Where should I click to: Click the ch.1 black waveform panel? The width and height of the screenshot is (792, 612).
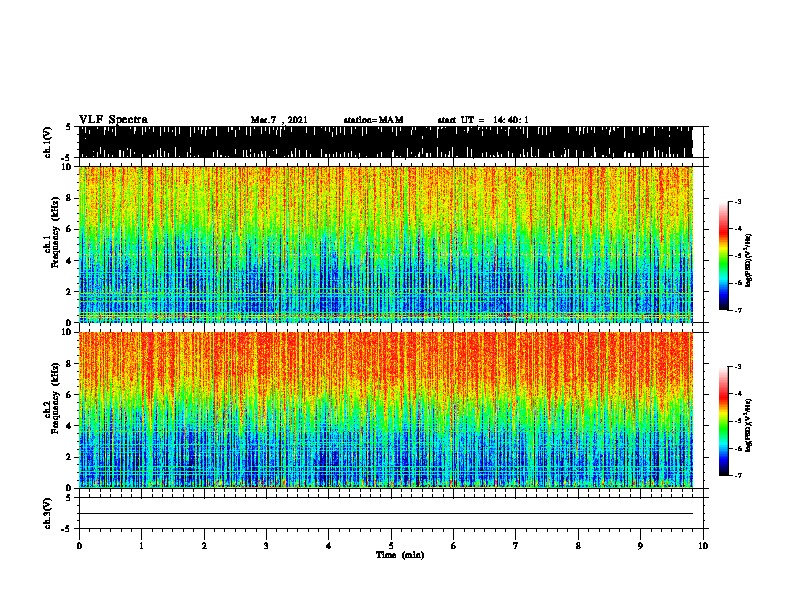coord(385,142)
